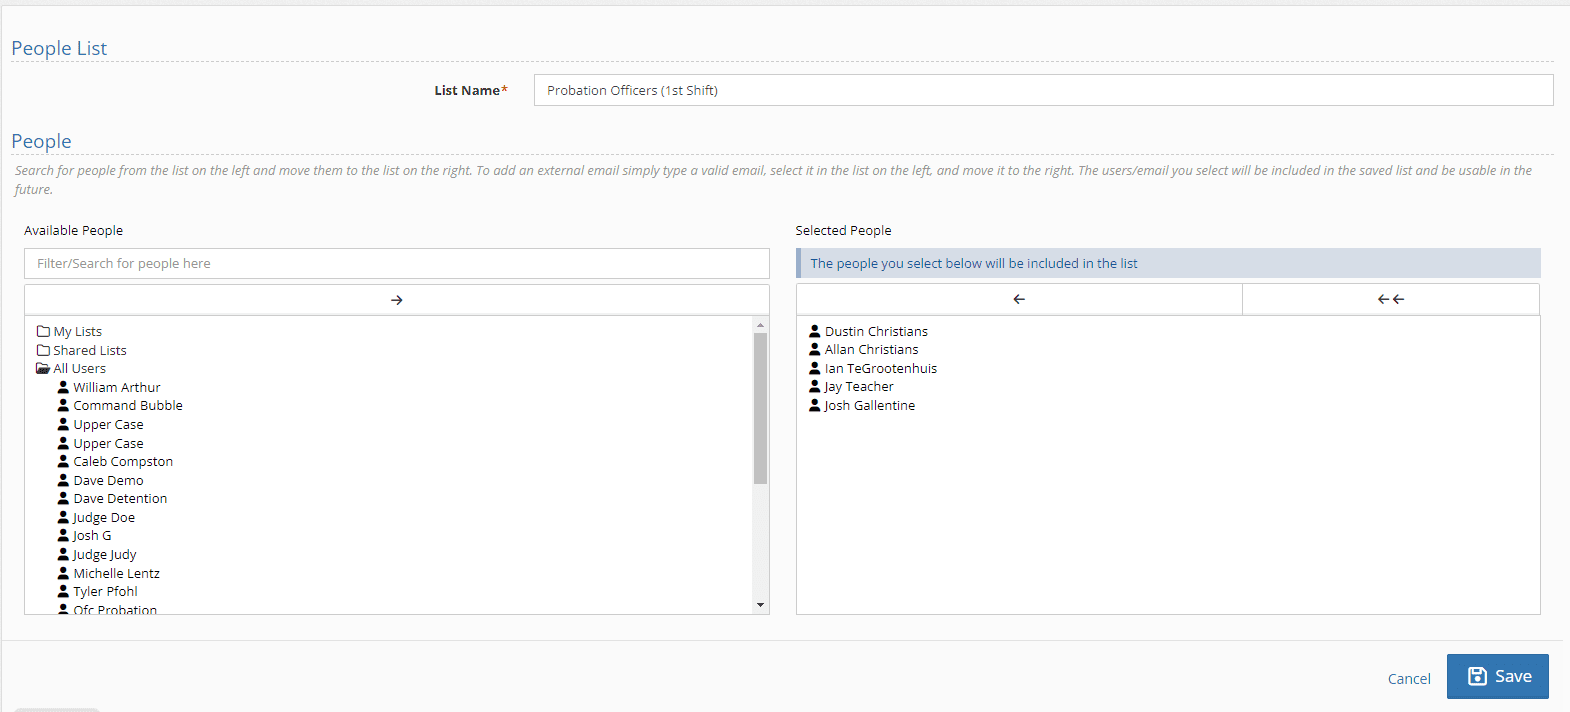Click the person icon beside Judge Doe
This screenshot has height=712, width=1570.
(63, 517)
